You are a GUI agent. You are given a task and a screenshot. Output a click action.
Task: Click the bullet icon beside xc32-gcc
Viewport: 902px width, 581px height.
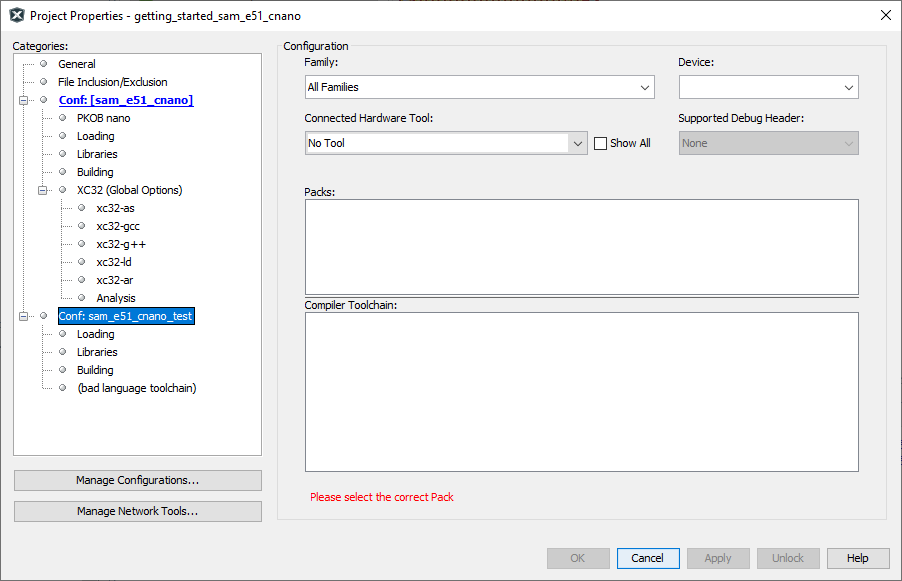(81, 226)
